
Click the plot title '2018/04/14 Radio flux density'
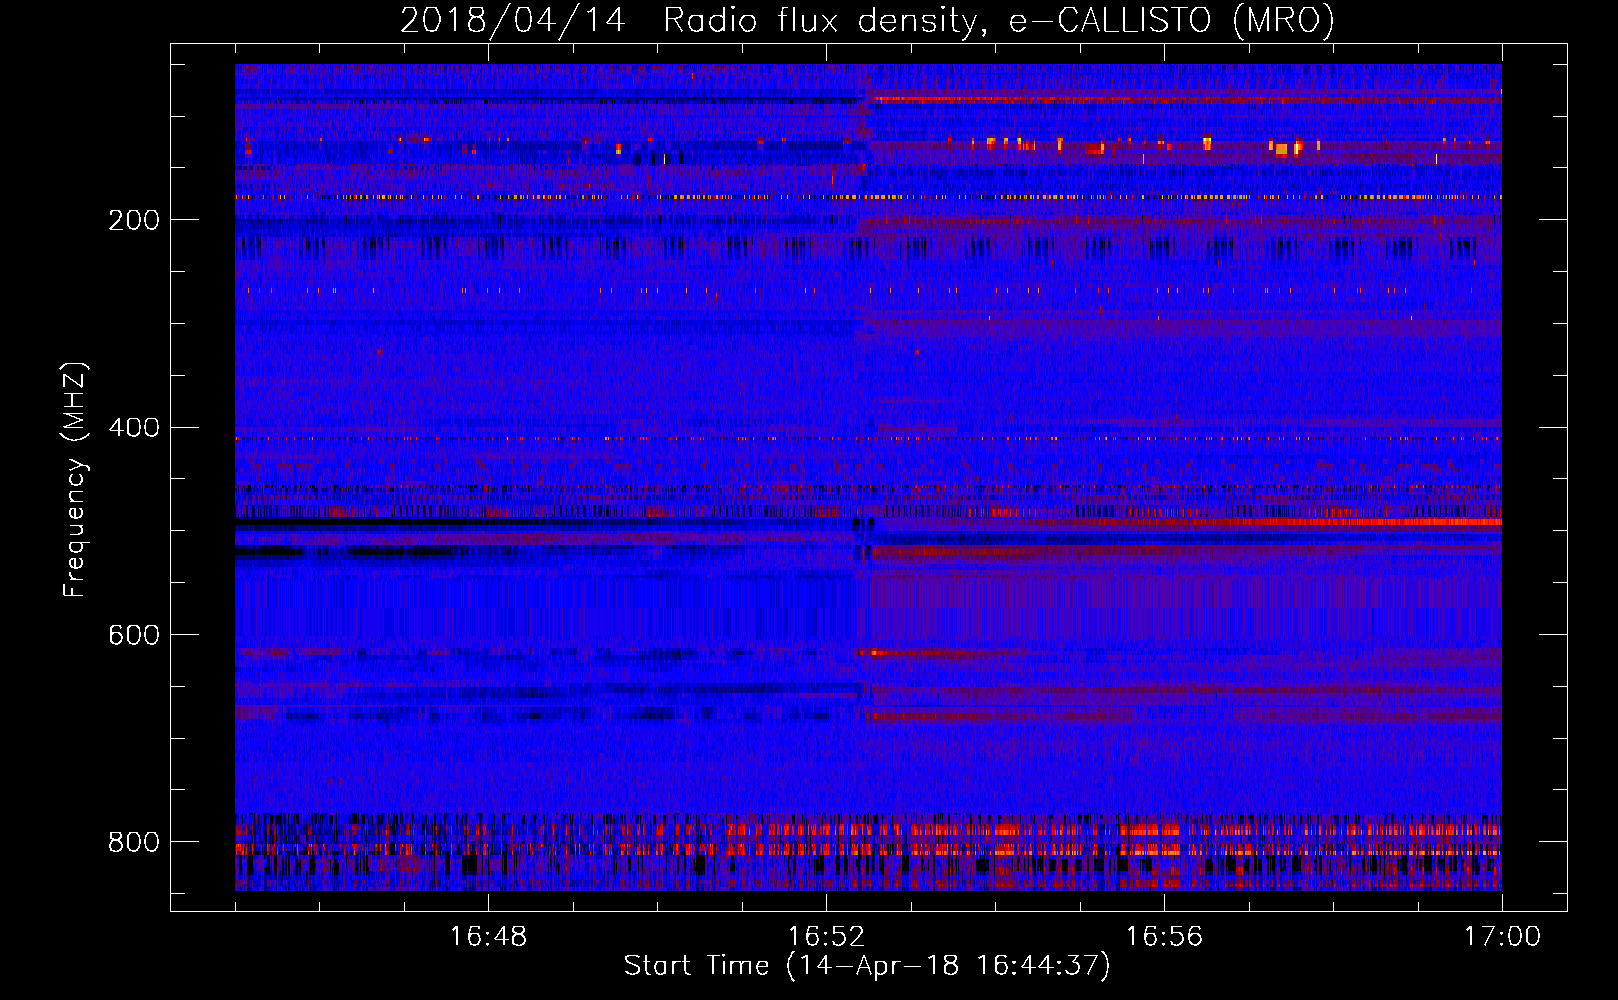pos(867,20)
